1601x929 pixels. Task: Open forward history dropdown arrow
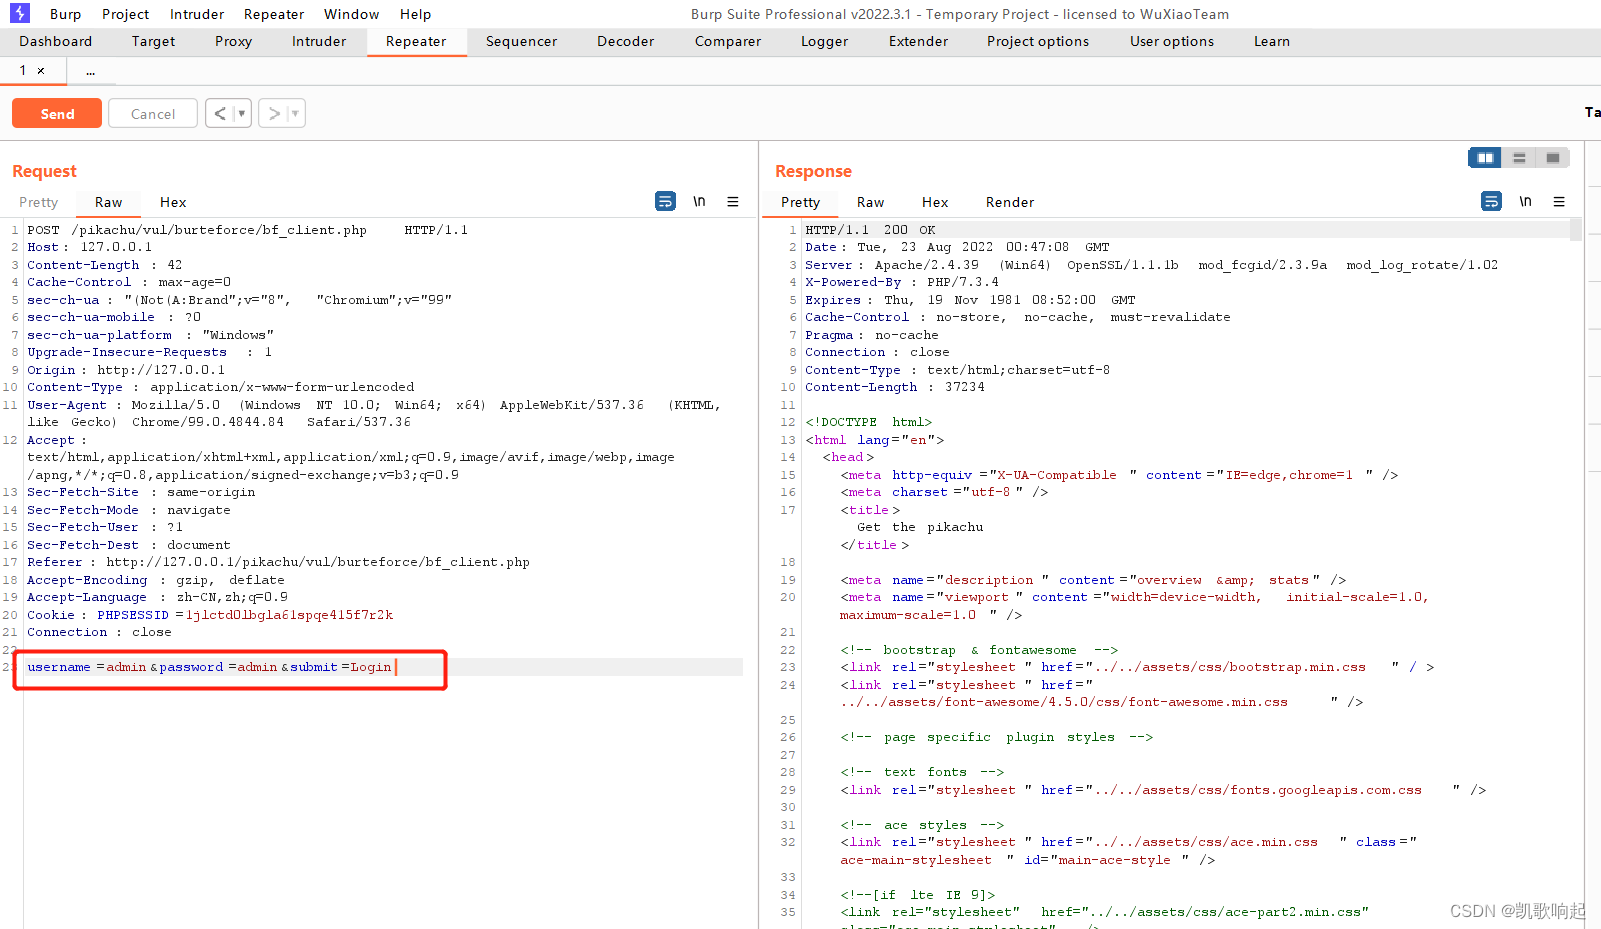point(295,114)
